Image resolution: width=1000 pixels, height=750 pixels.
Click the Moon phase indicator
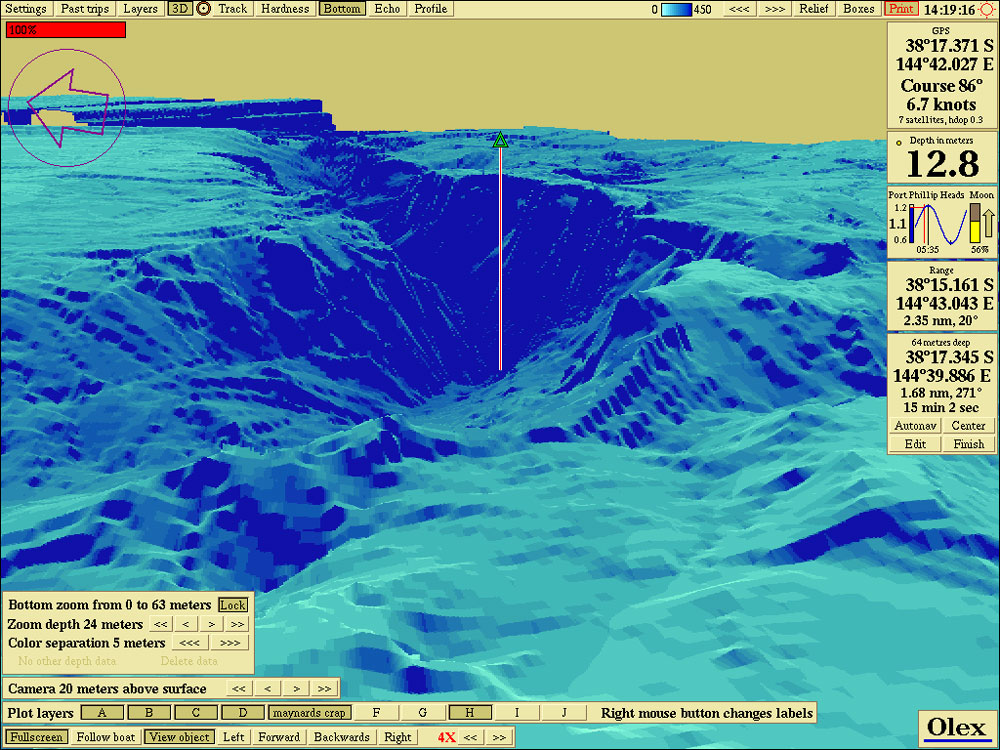click(975, 223)
